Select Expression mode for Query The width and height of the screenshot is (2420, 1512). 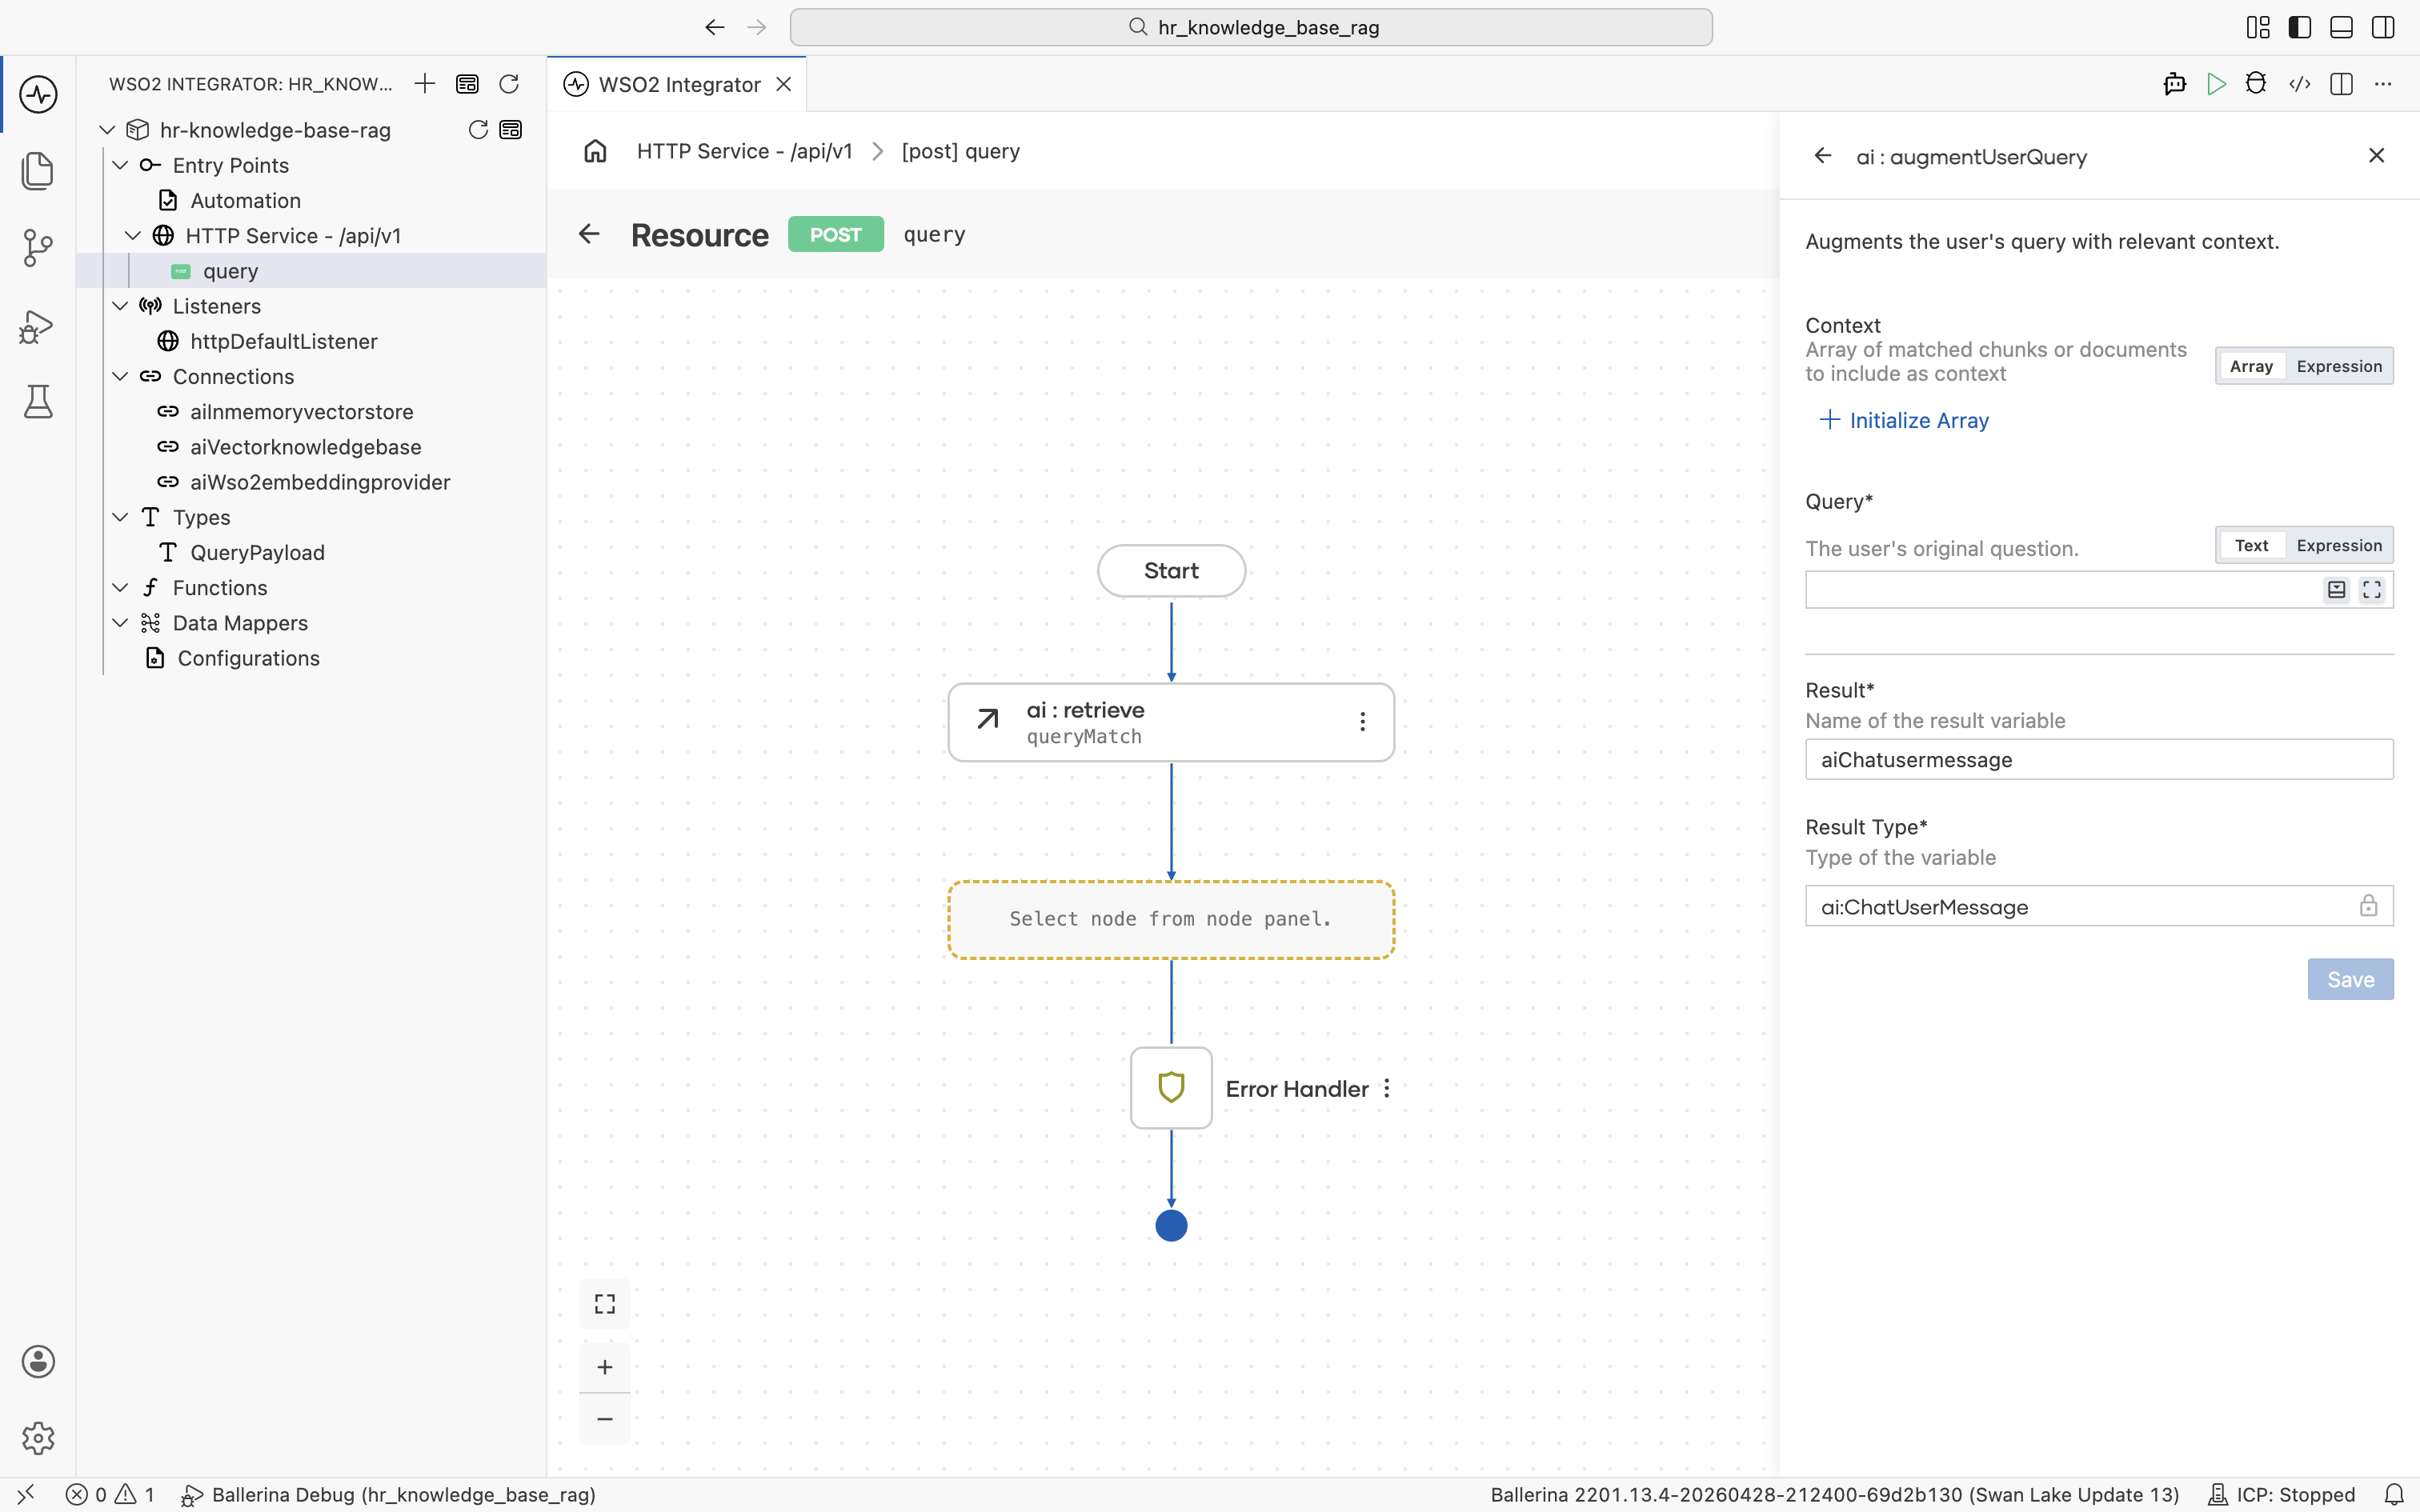click(2338, 545)
